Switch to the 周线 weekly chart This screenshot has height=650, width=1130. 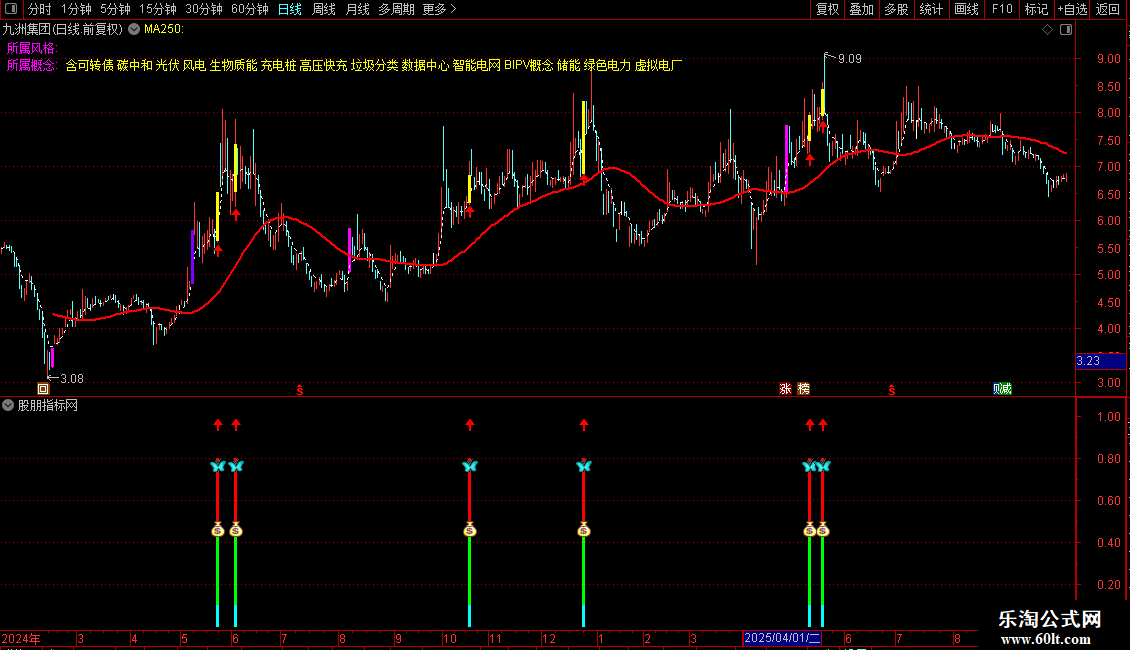(324, 9)
